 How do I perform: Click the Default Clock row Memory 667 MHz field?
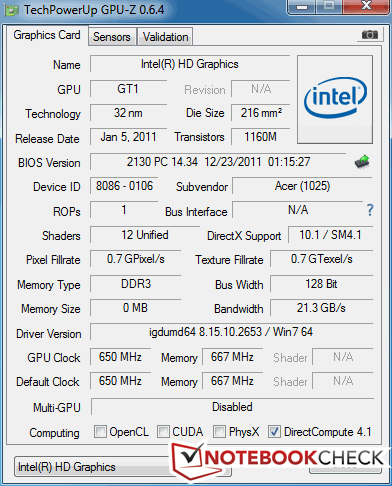(x=232, y=381)
